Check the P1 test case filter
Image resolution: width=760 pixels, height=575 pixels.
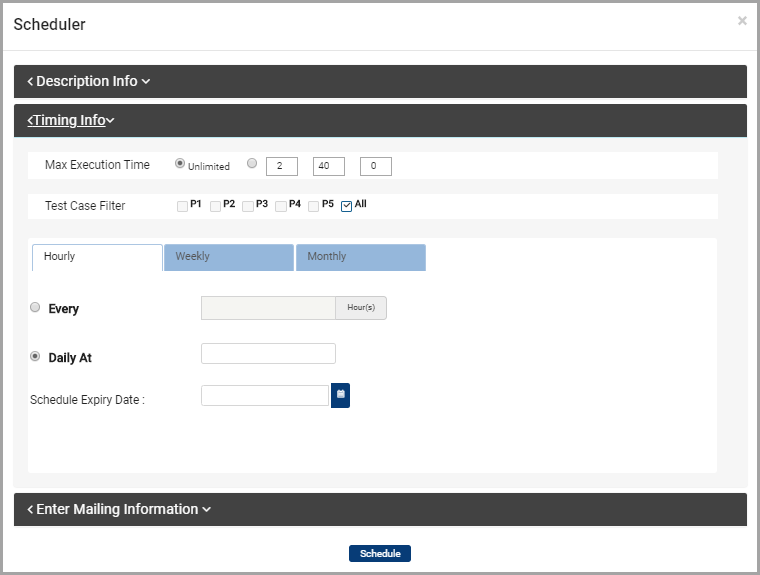coord(182,206)
